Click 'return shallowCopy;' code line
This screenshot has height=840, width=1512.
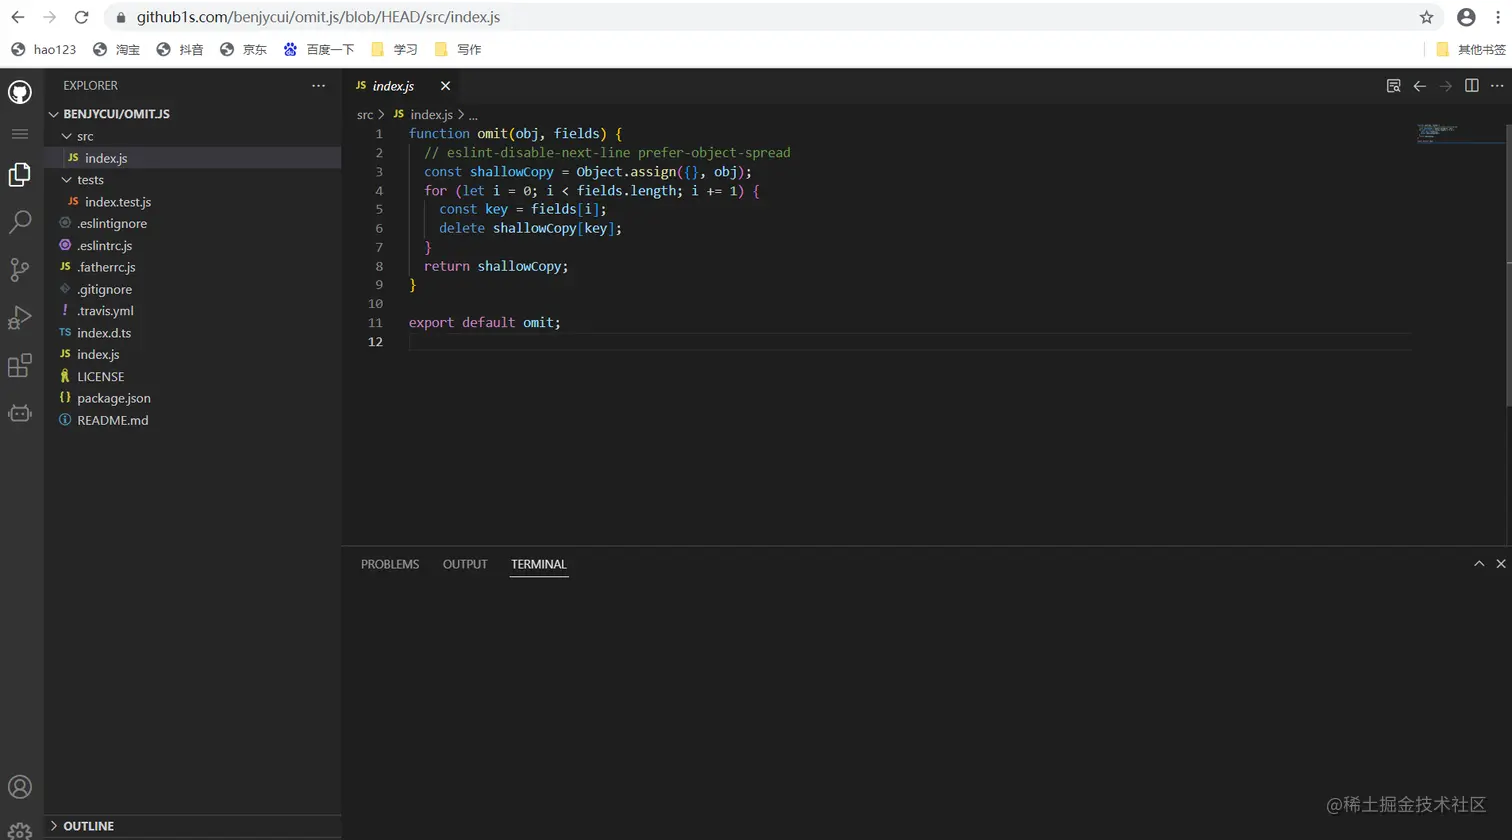(x=496, y=266)
